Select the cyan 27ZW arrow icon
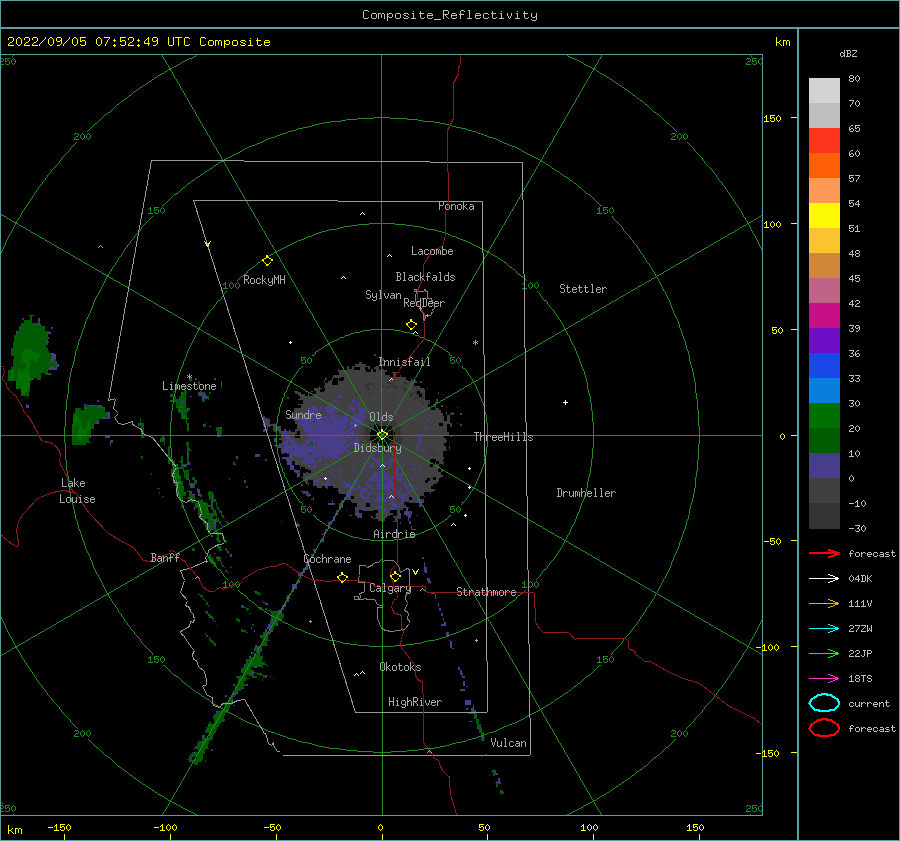The height and width of the screenshot is (841, 900). point(824,628)
